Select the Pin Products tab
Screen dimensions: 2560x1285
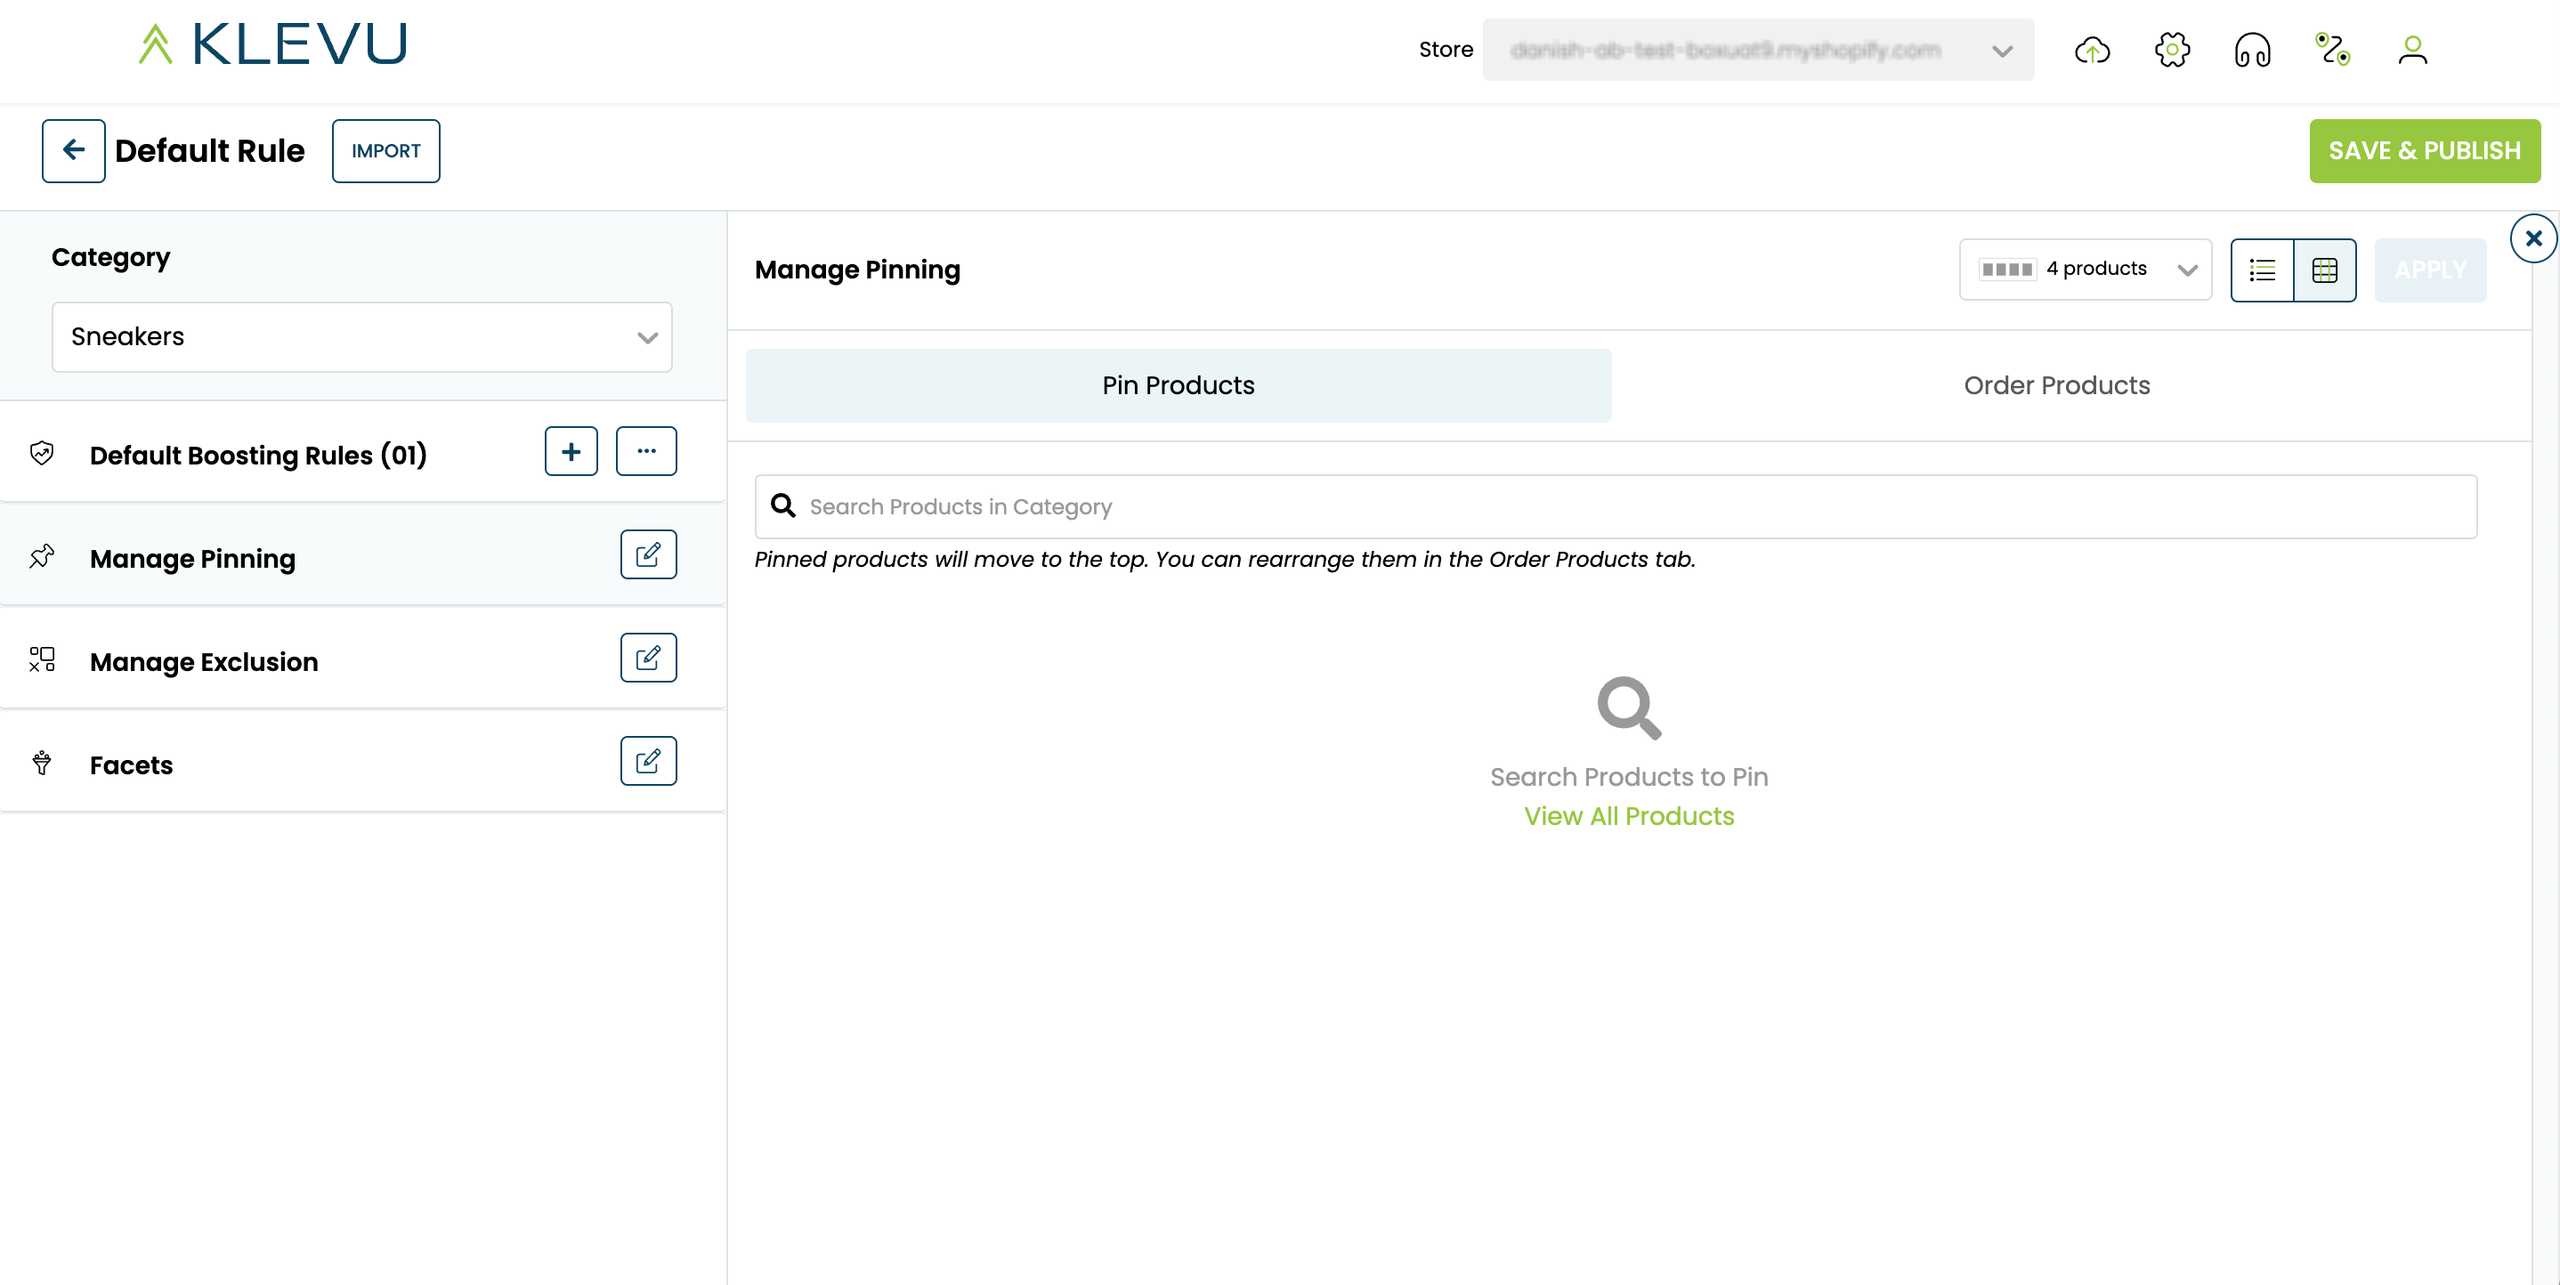tap(1178, 385)
